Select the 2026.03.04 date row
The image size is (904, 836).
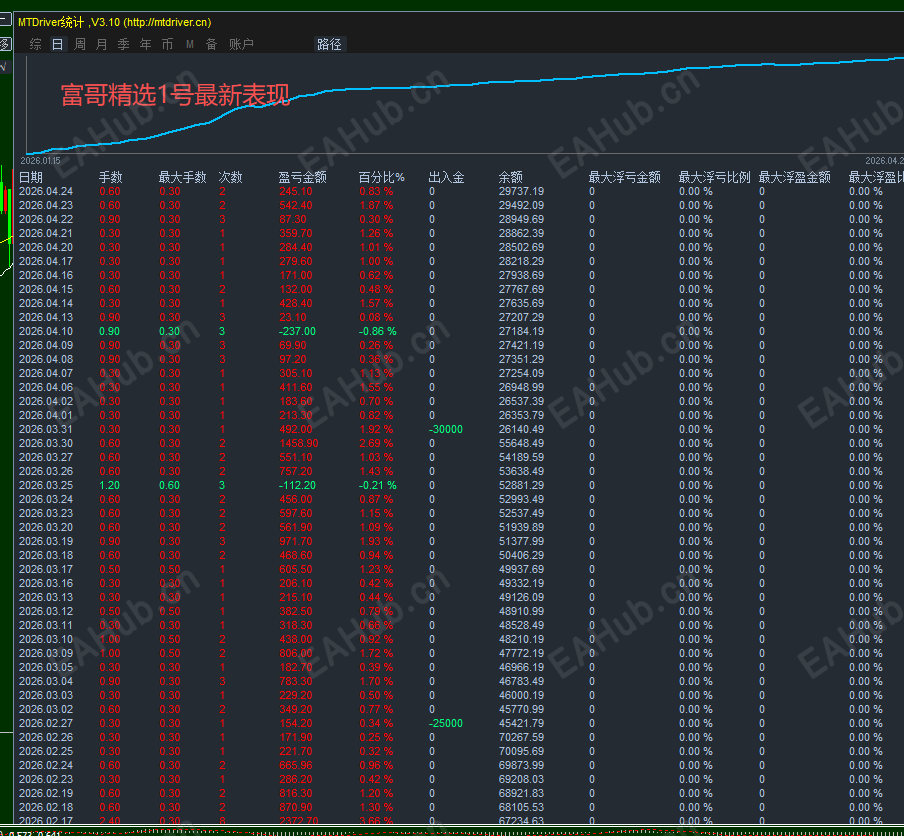pyautogui.click(x=46, y=681)
